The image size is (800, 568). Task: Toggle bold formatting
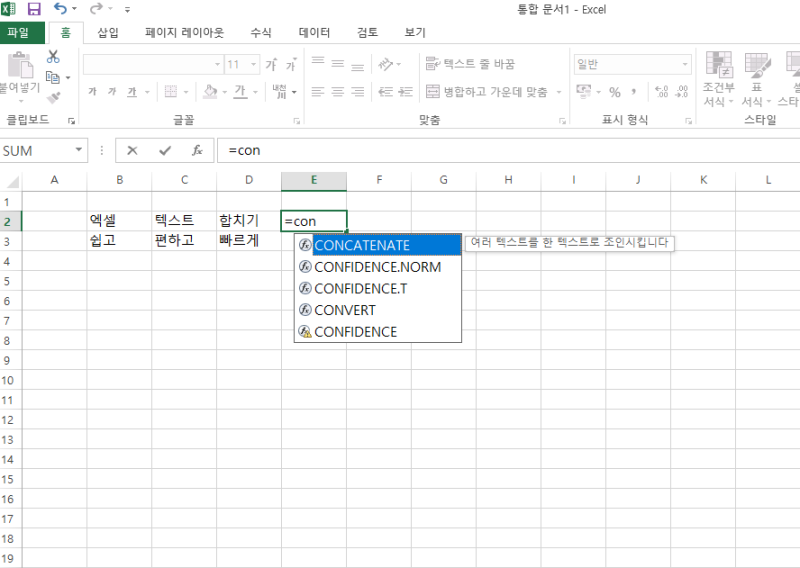click(x=92, y=92)
